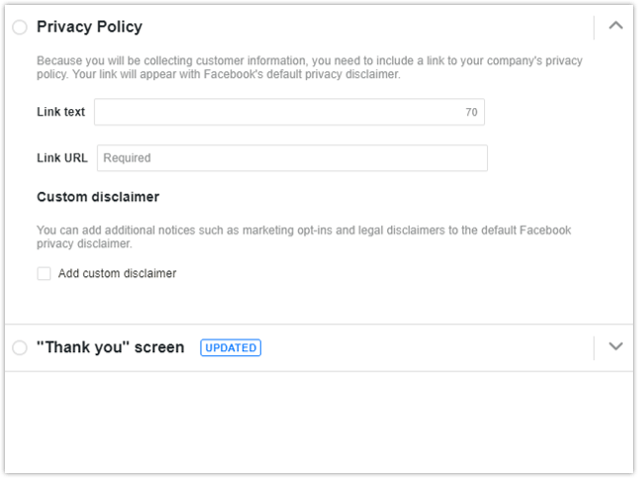Click the "Thank you" screen completion circle
Screen dimensions: 638x478
point(20,348)
